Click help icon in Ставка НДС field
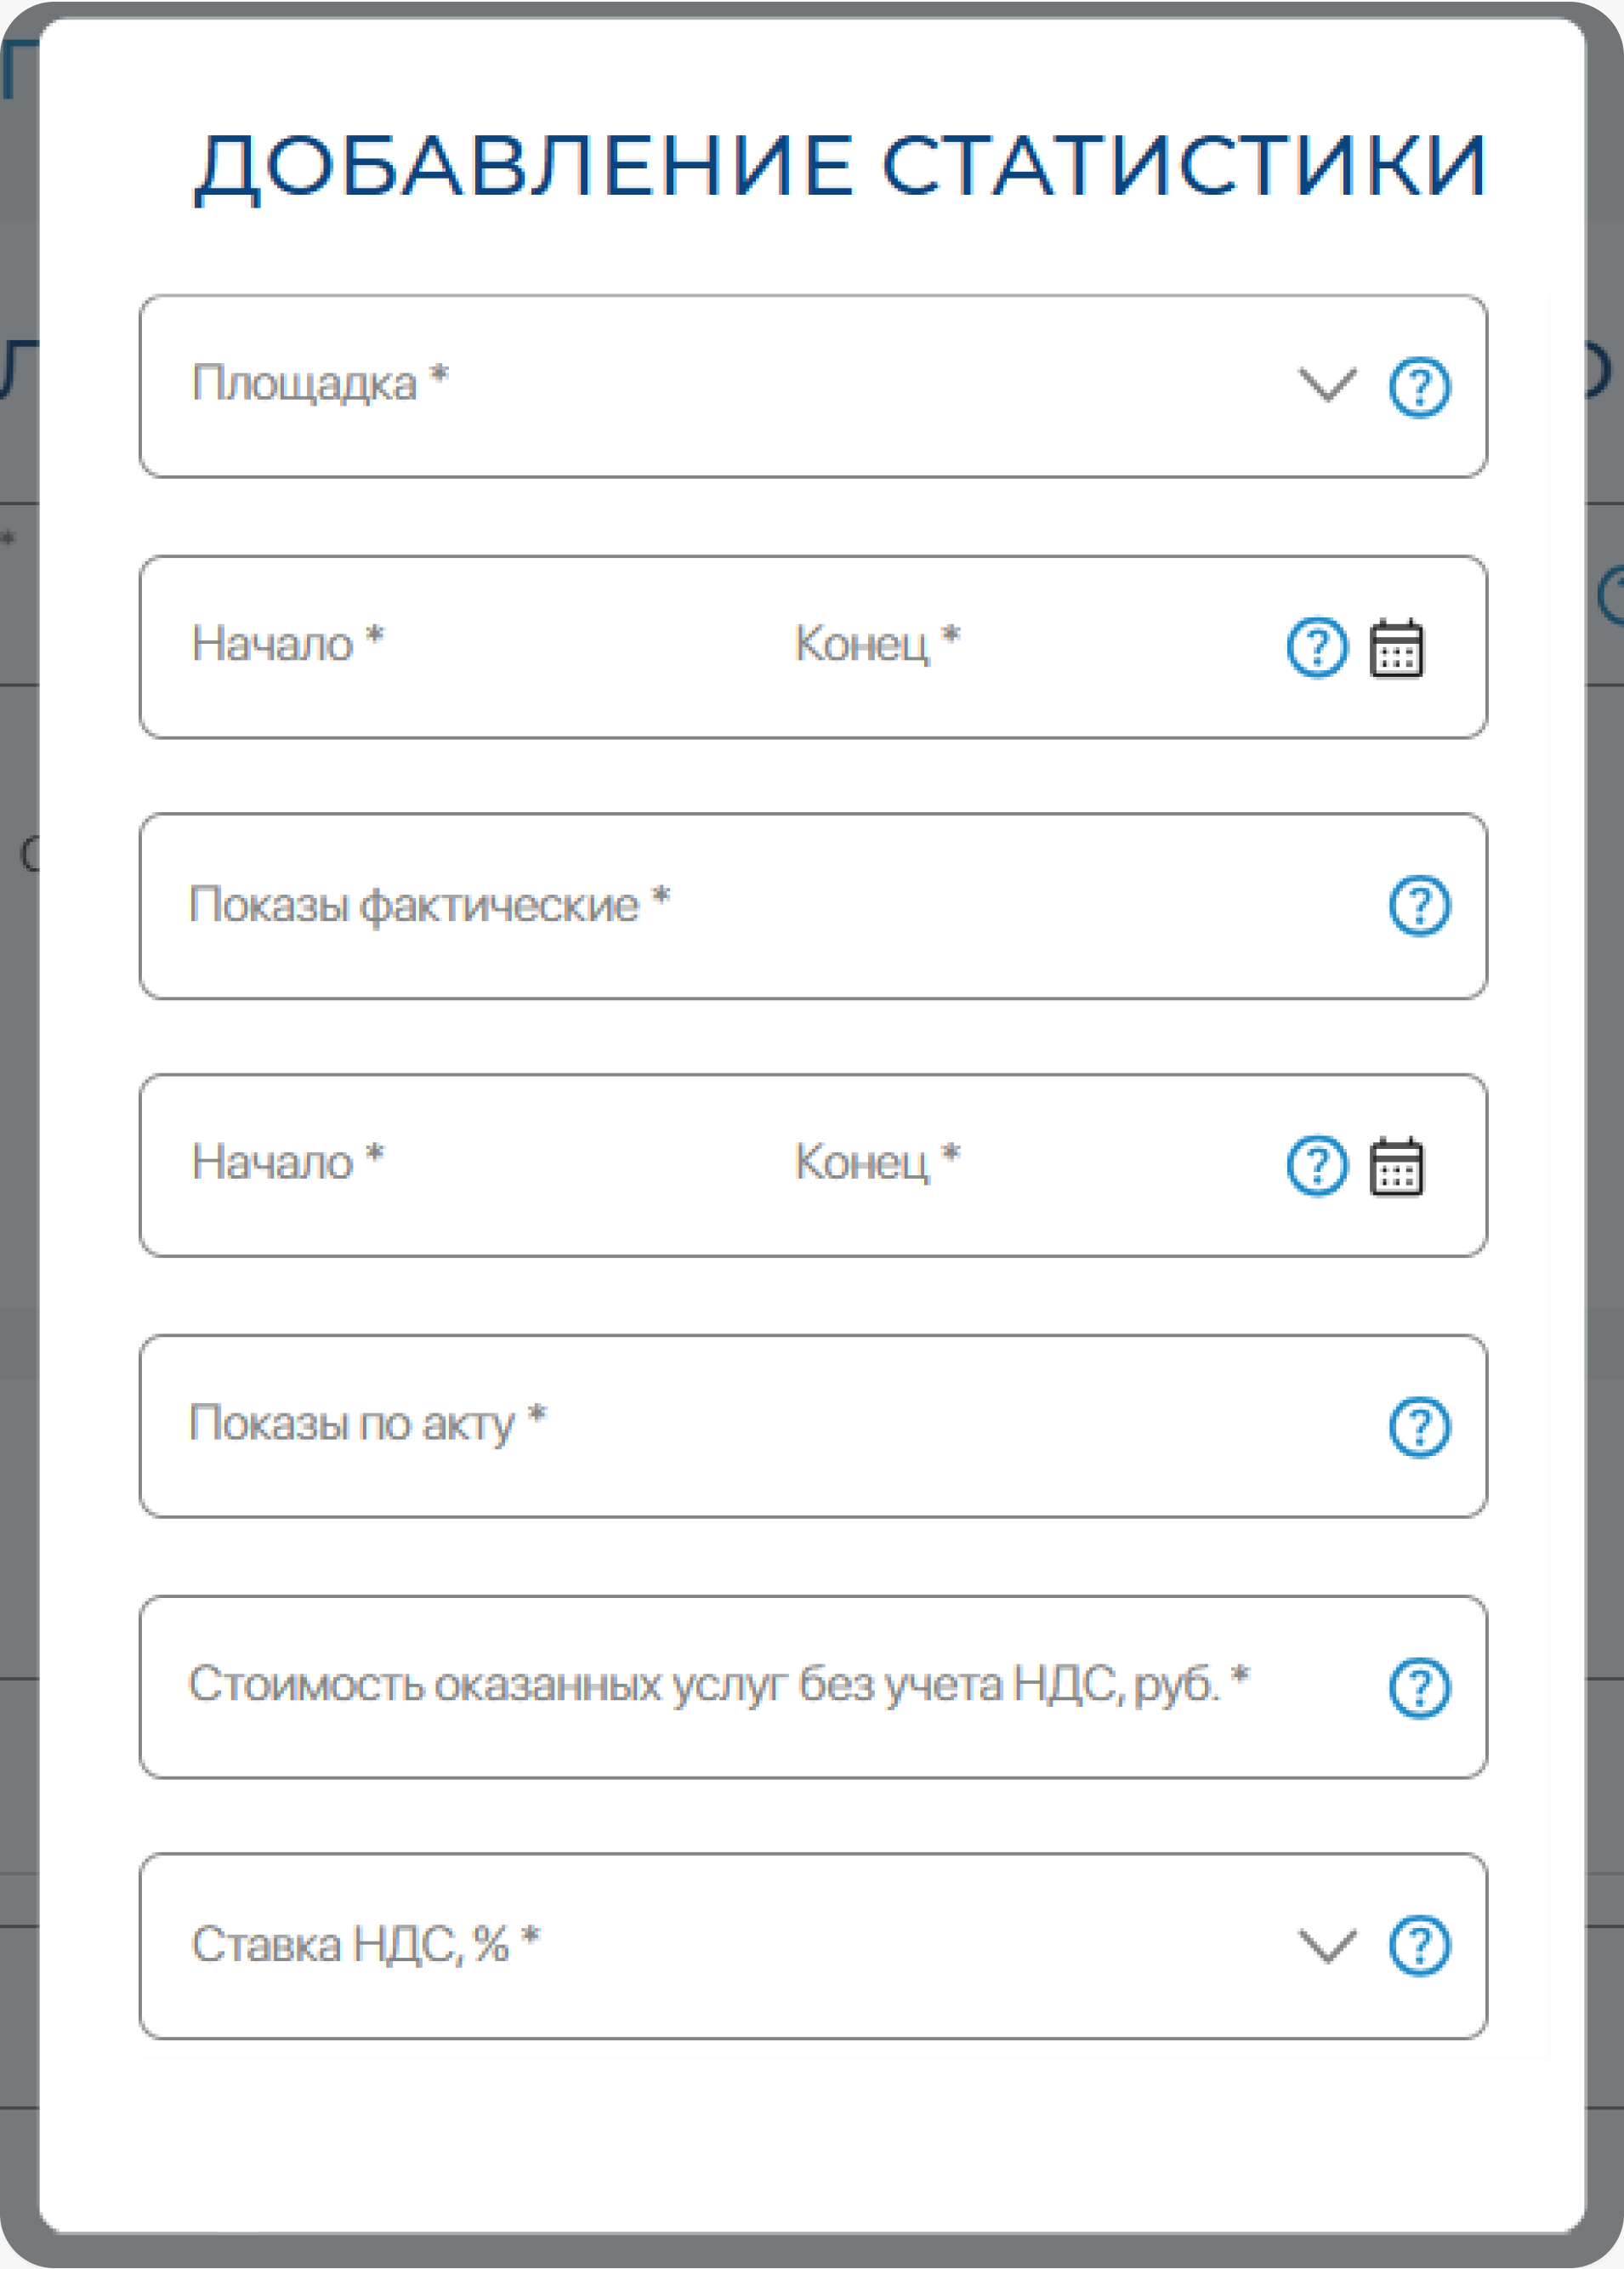Image resolution: width=1624 pixels, height=2269 pixels. click(1419, 1946)
